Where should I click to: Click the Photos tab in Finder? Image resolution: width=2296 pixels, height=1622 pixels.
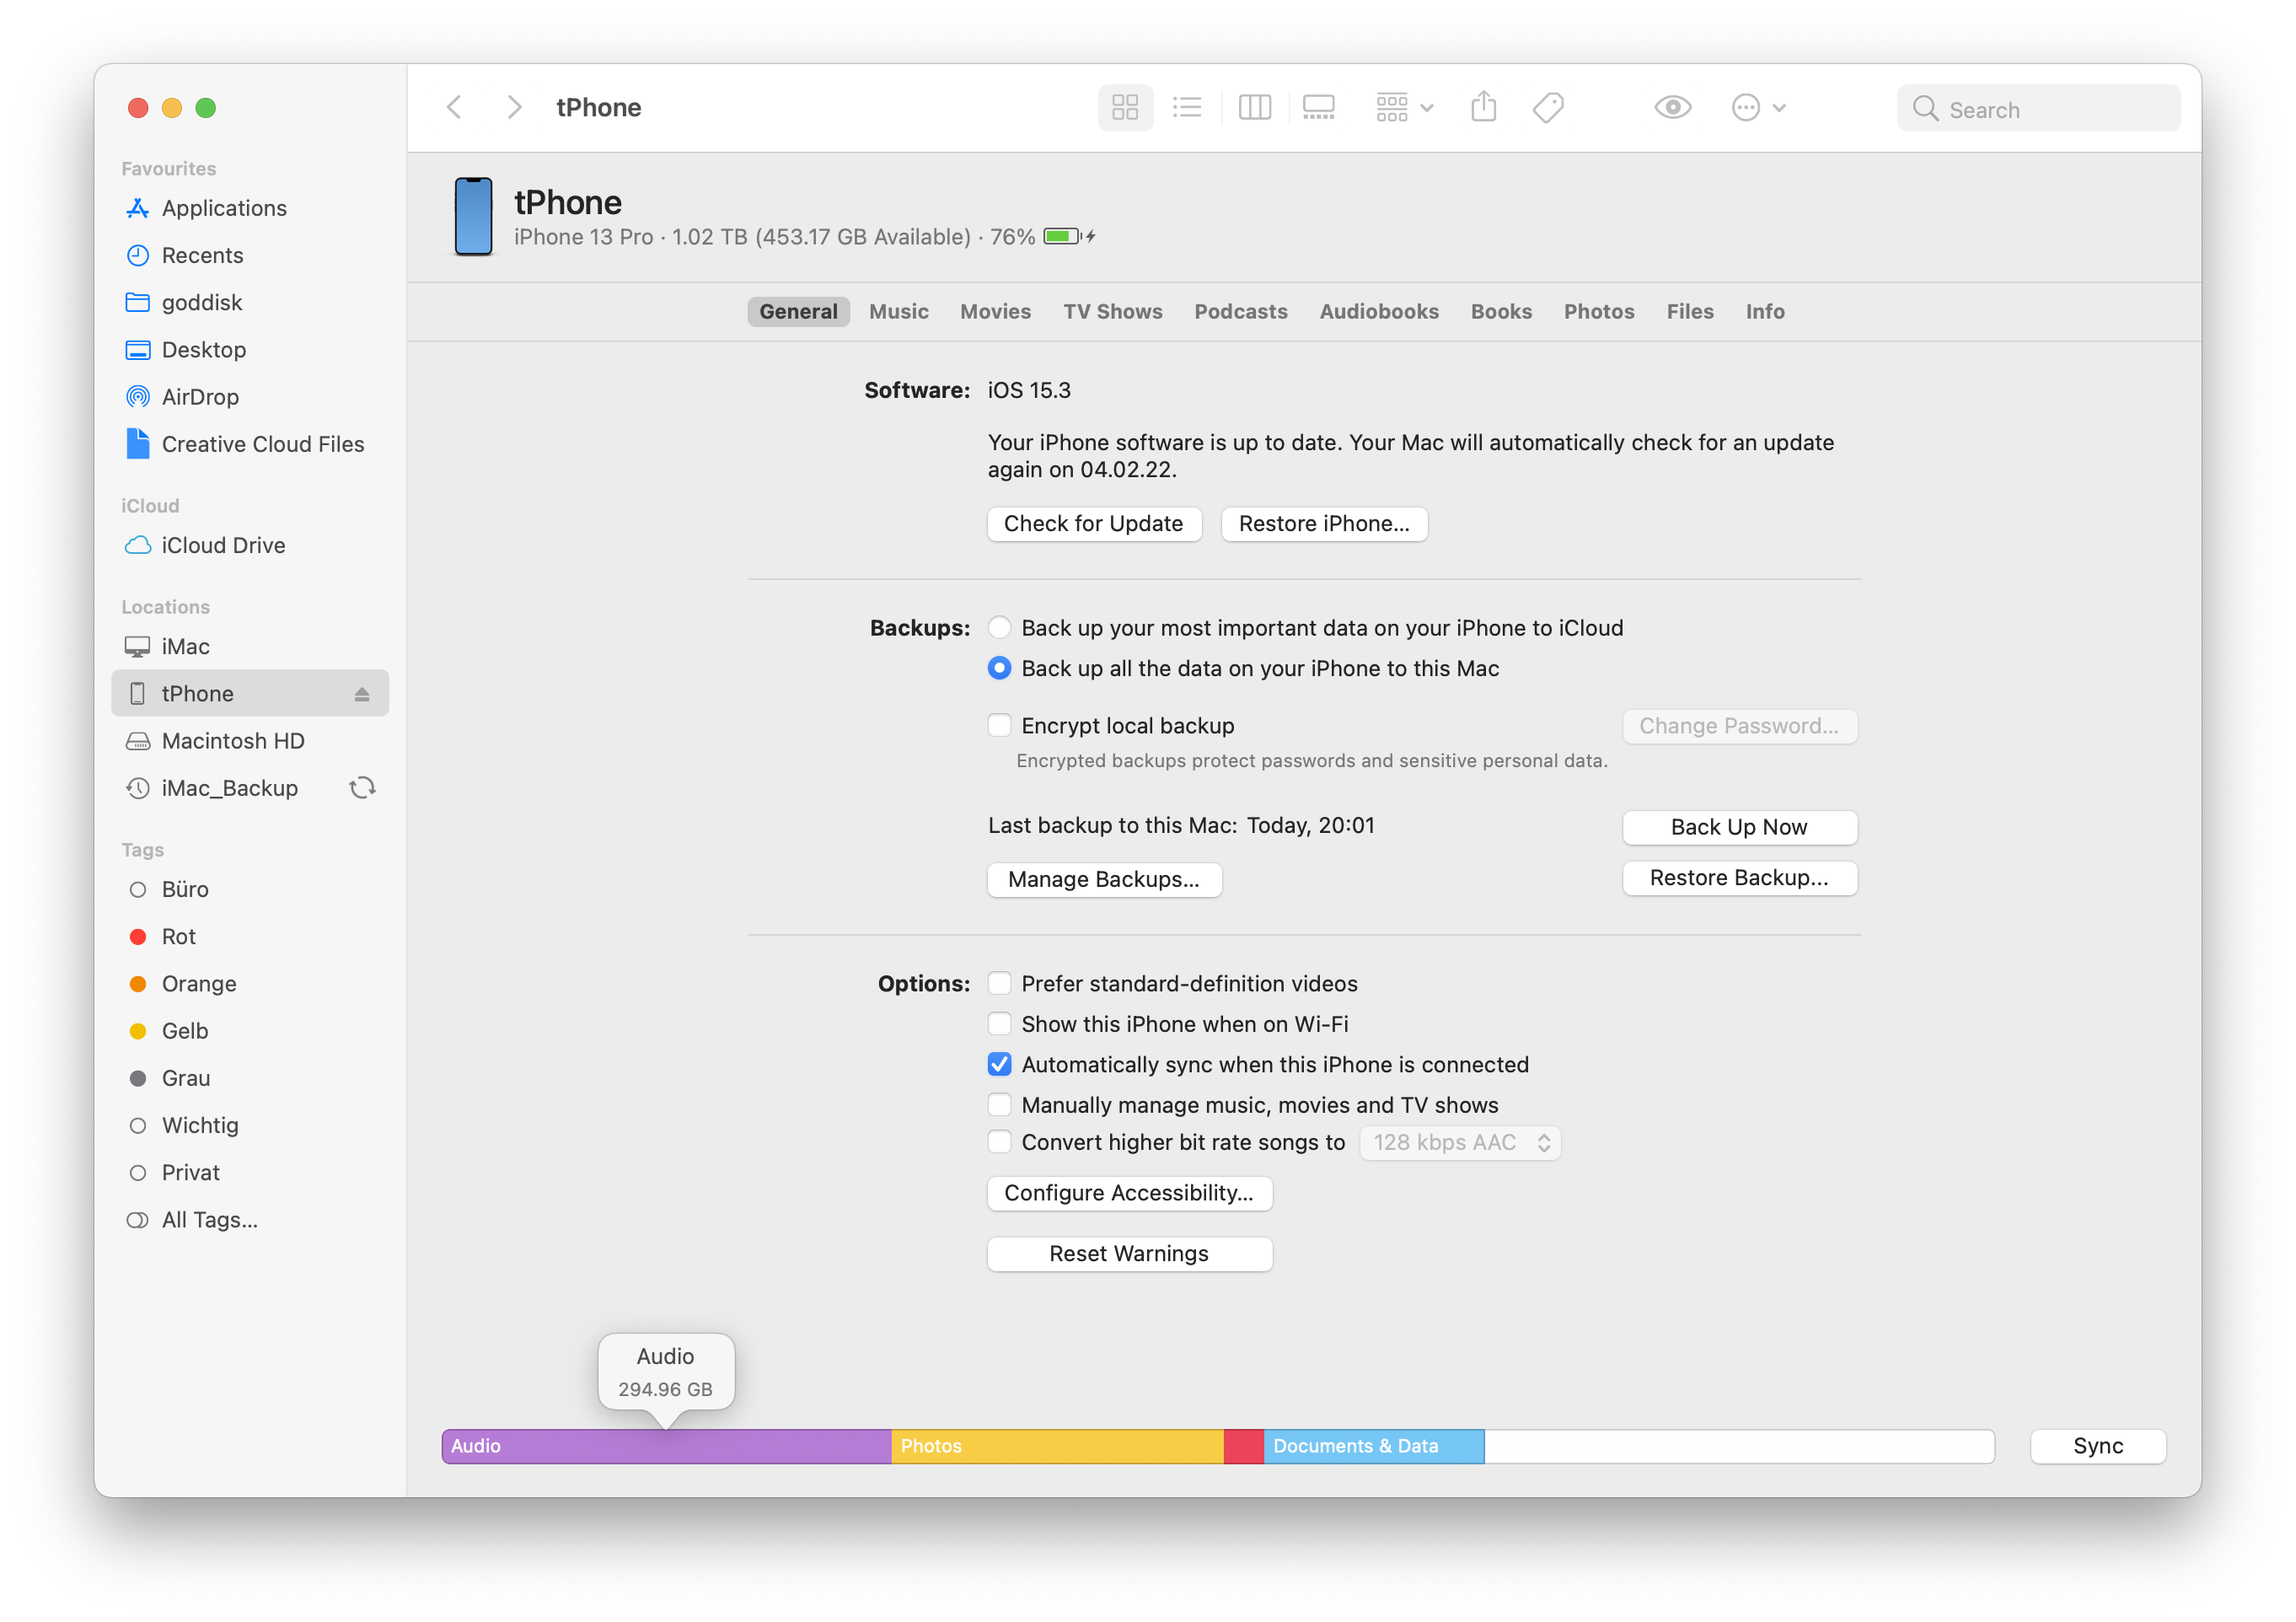(x=1596, y=311)
